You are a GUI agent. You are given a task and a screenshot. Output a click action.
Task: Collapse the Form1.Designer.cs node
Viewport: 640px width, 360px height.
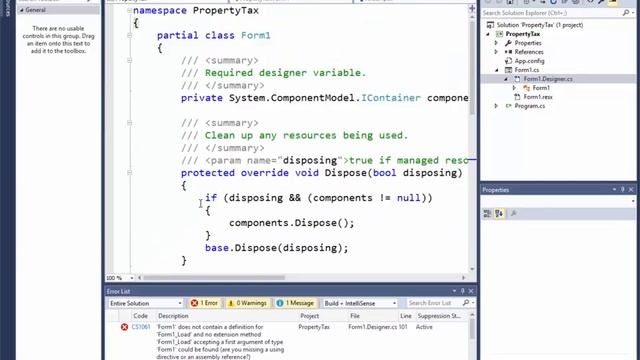tap(506, 79)
